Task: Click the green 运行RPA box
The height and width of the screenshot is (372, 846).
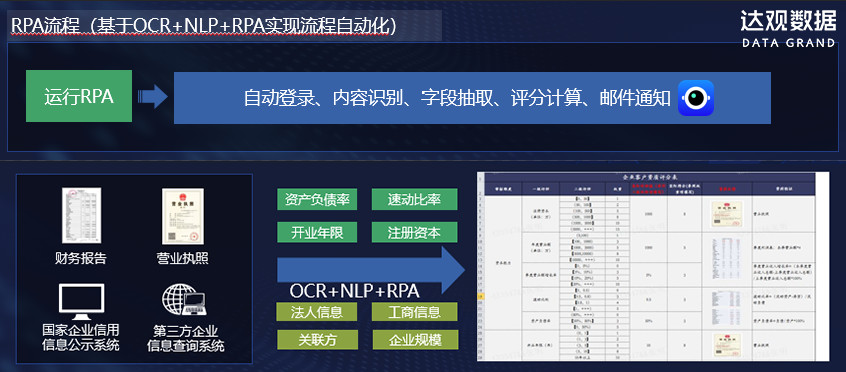Action: click(79, 96)
